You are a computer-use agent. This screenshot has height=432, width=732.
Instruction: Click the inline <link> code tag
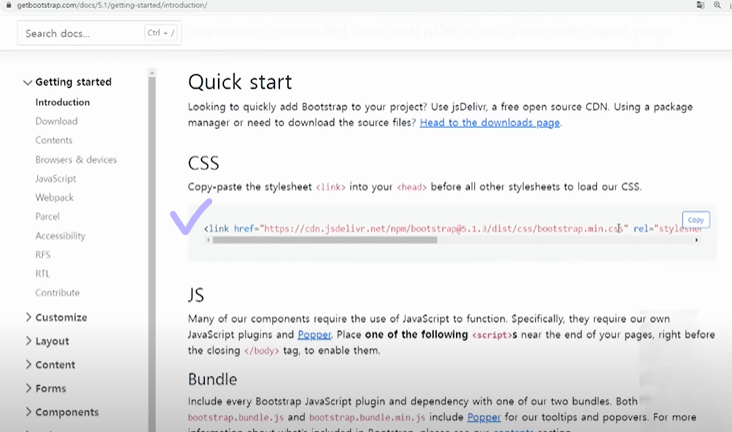331,187
